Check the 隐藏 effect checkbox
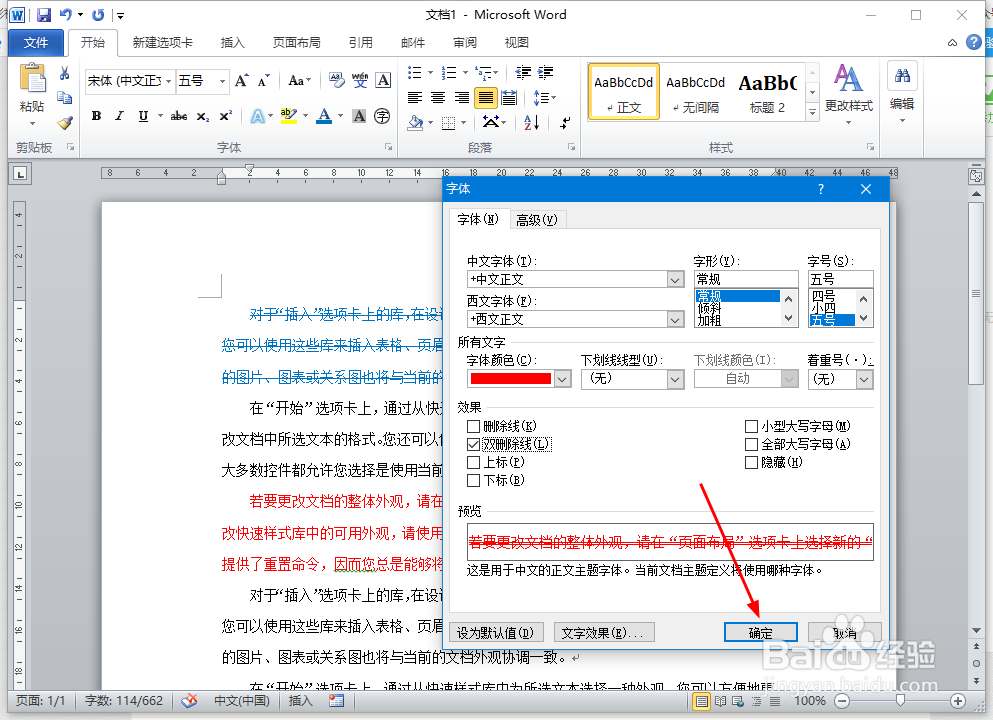Screen dimensions: 993x720 coord(753,461)
